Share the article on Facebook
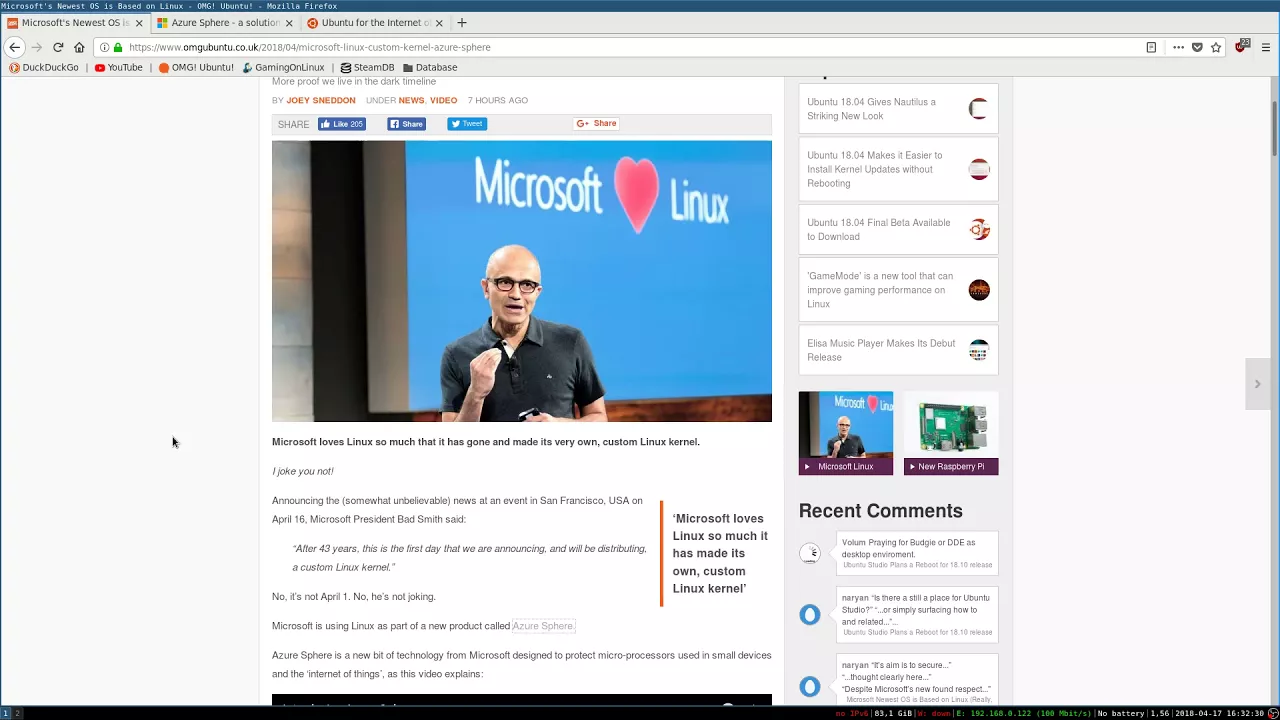1280x720 pixels. tap(407, 124)
